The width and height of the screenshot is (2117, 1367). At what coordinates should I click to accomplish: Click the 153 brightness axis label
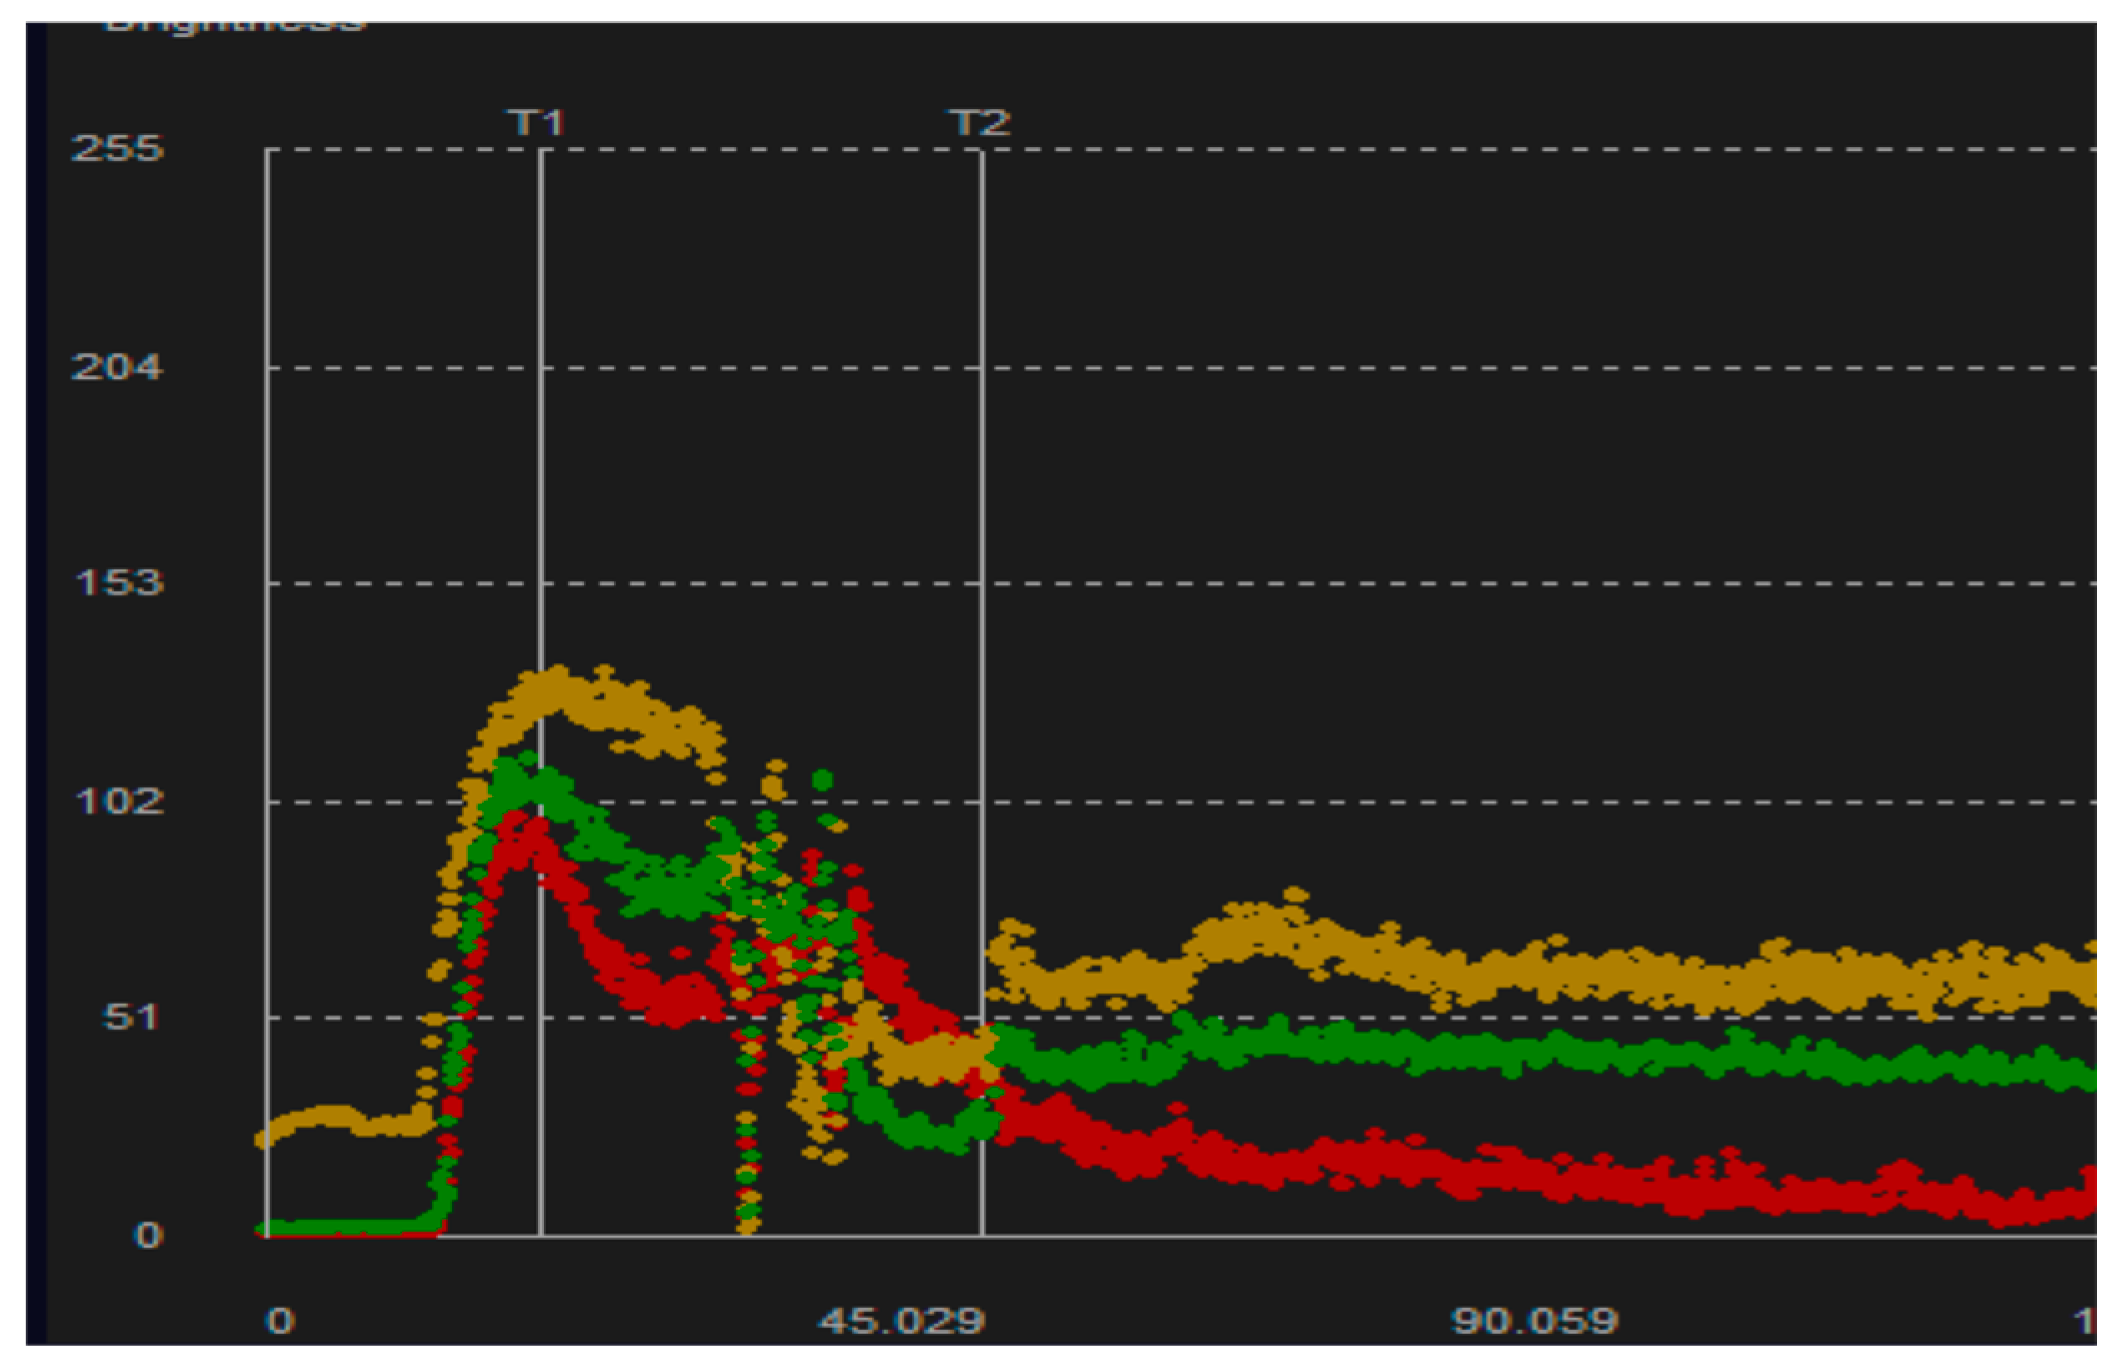(119, 582)
